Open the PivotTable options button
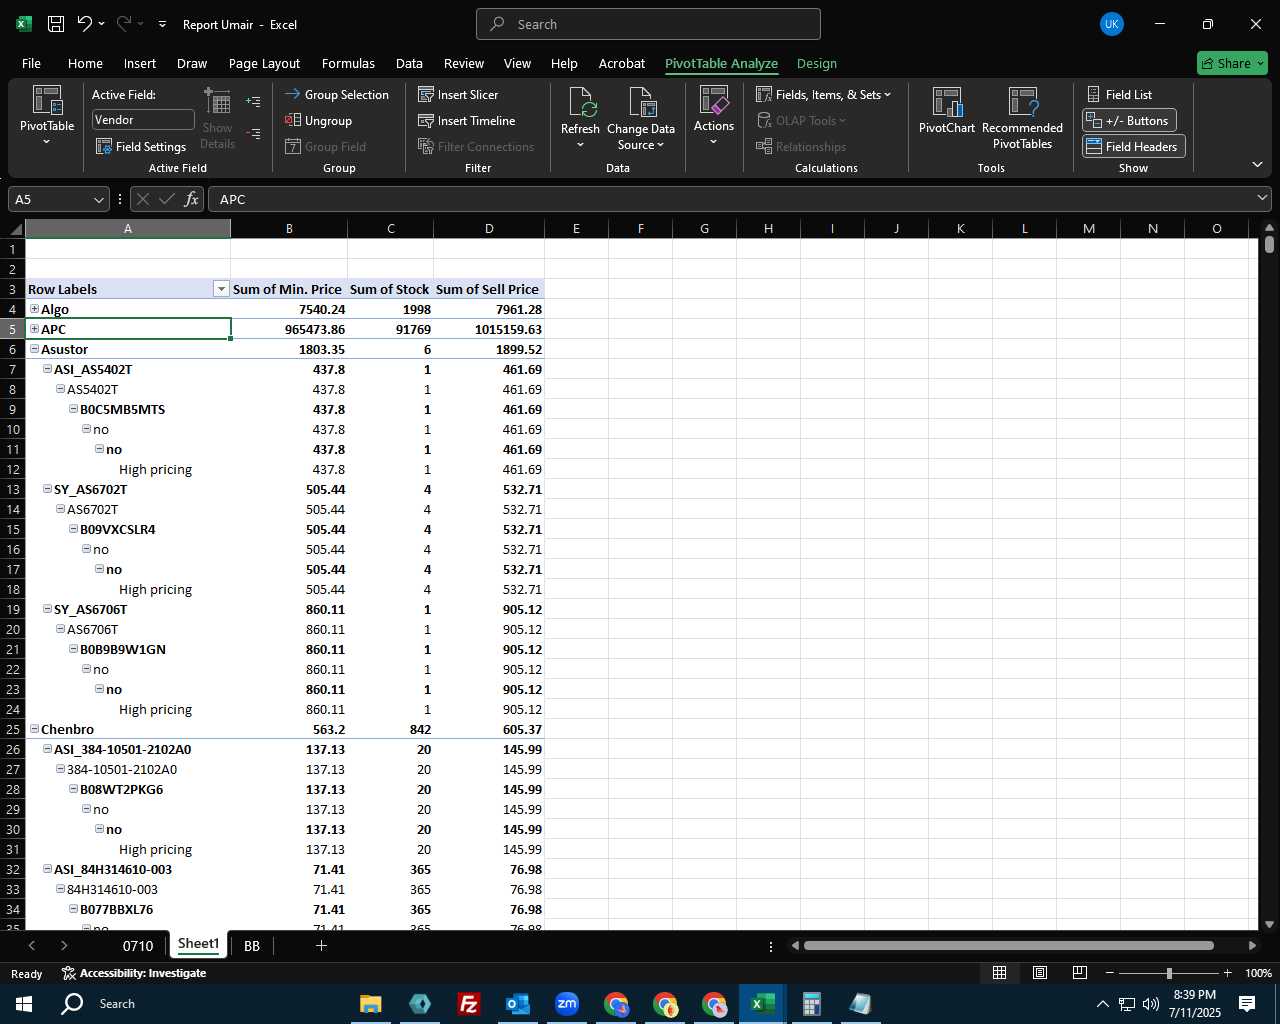1280x1024 pixels. [47, 117]
